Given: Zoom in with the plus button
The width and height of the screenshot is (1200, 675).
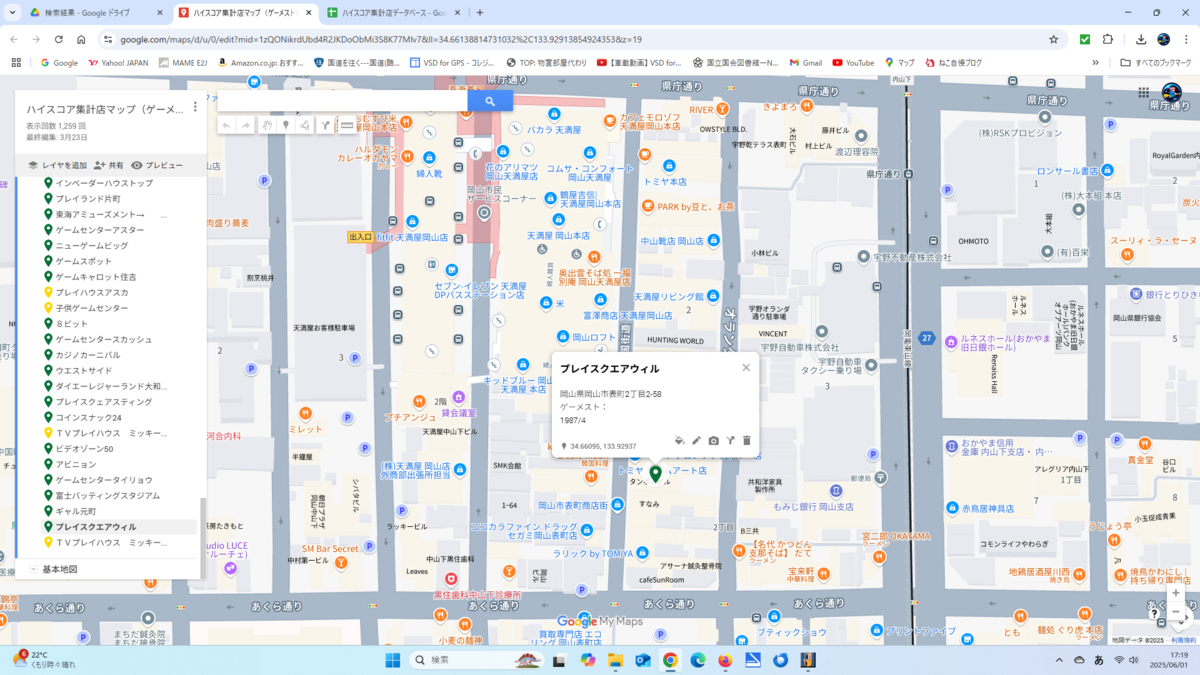Looking at the screenshot, I should point(1176,593).
